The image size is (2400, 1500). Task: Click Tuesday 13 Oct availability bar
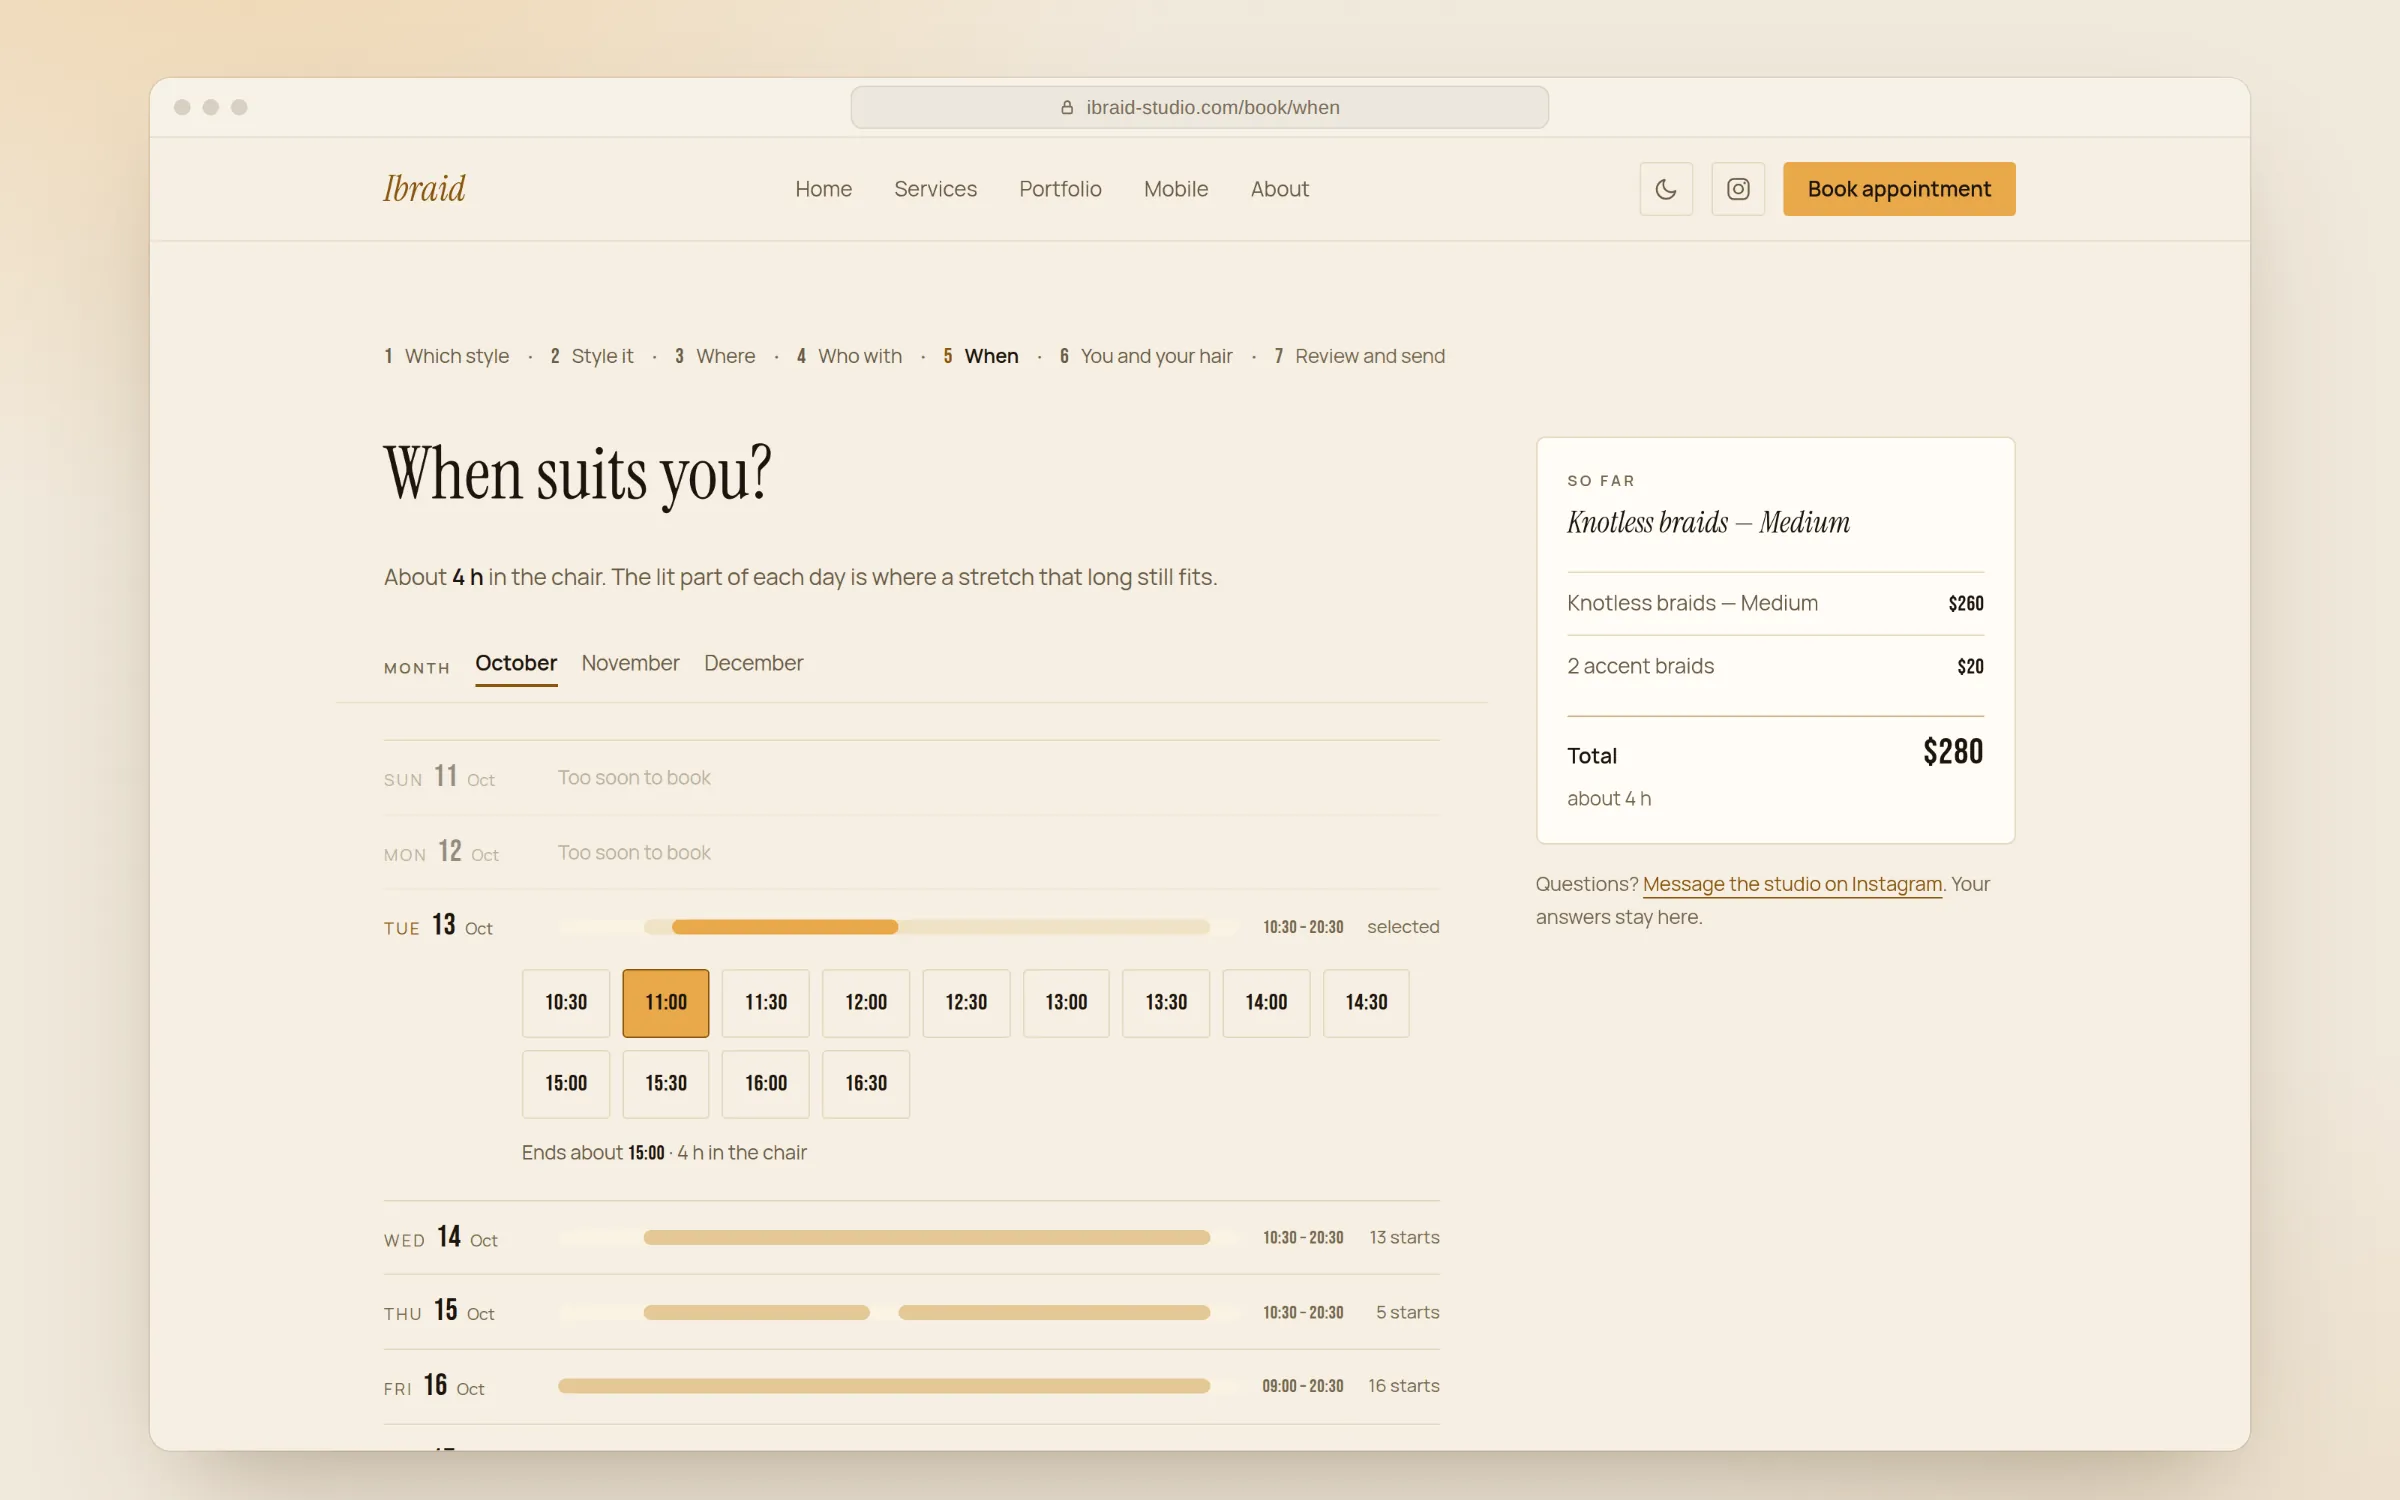884,927
